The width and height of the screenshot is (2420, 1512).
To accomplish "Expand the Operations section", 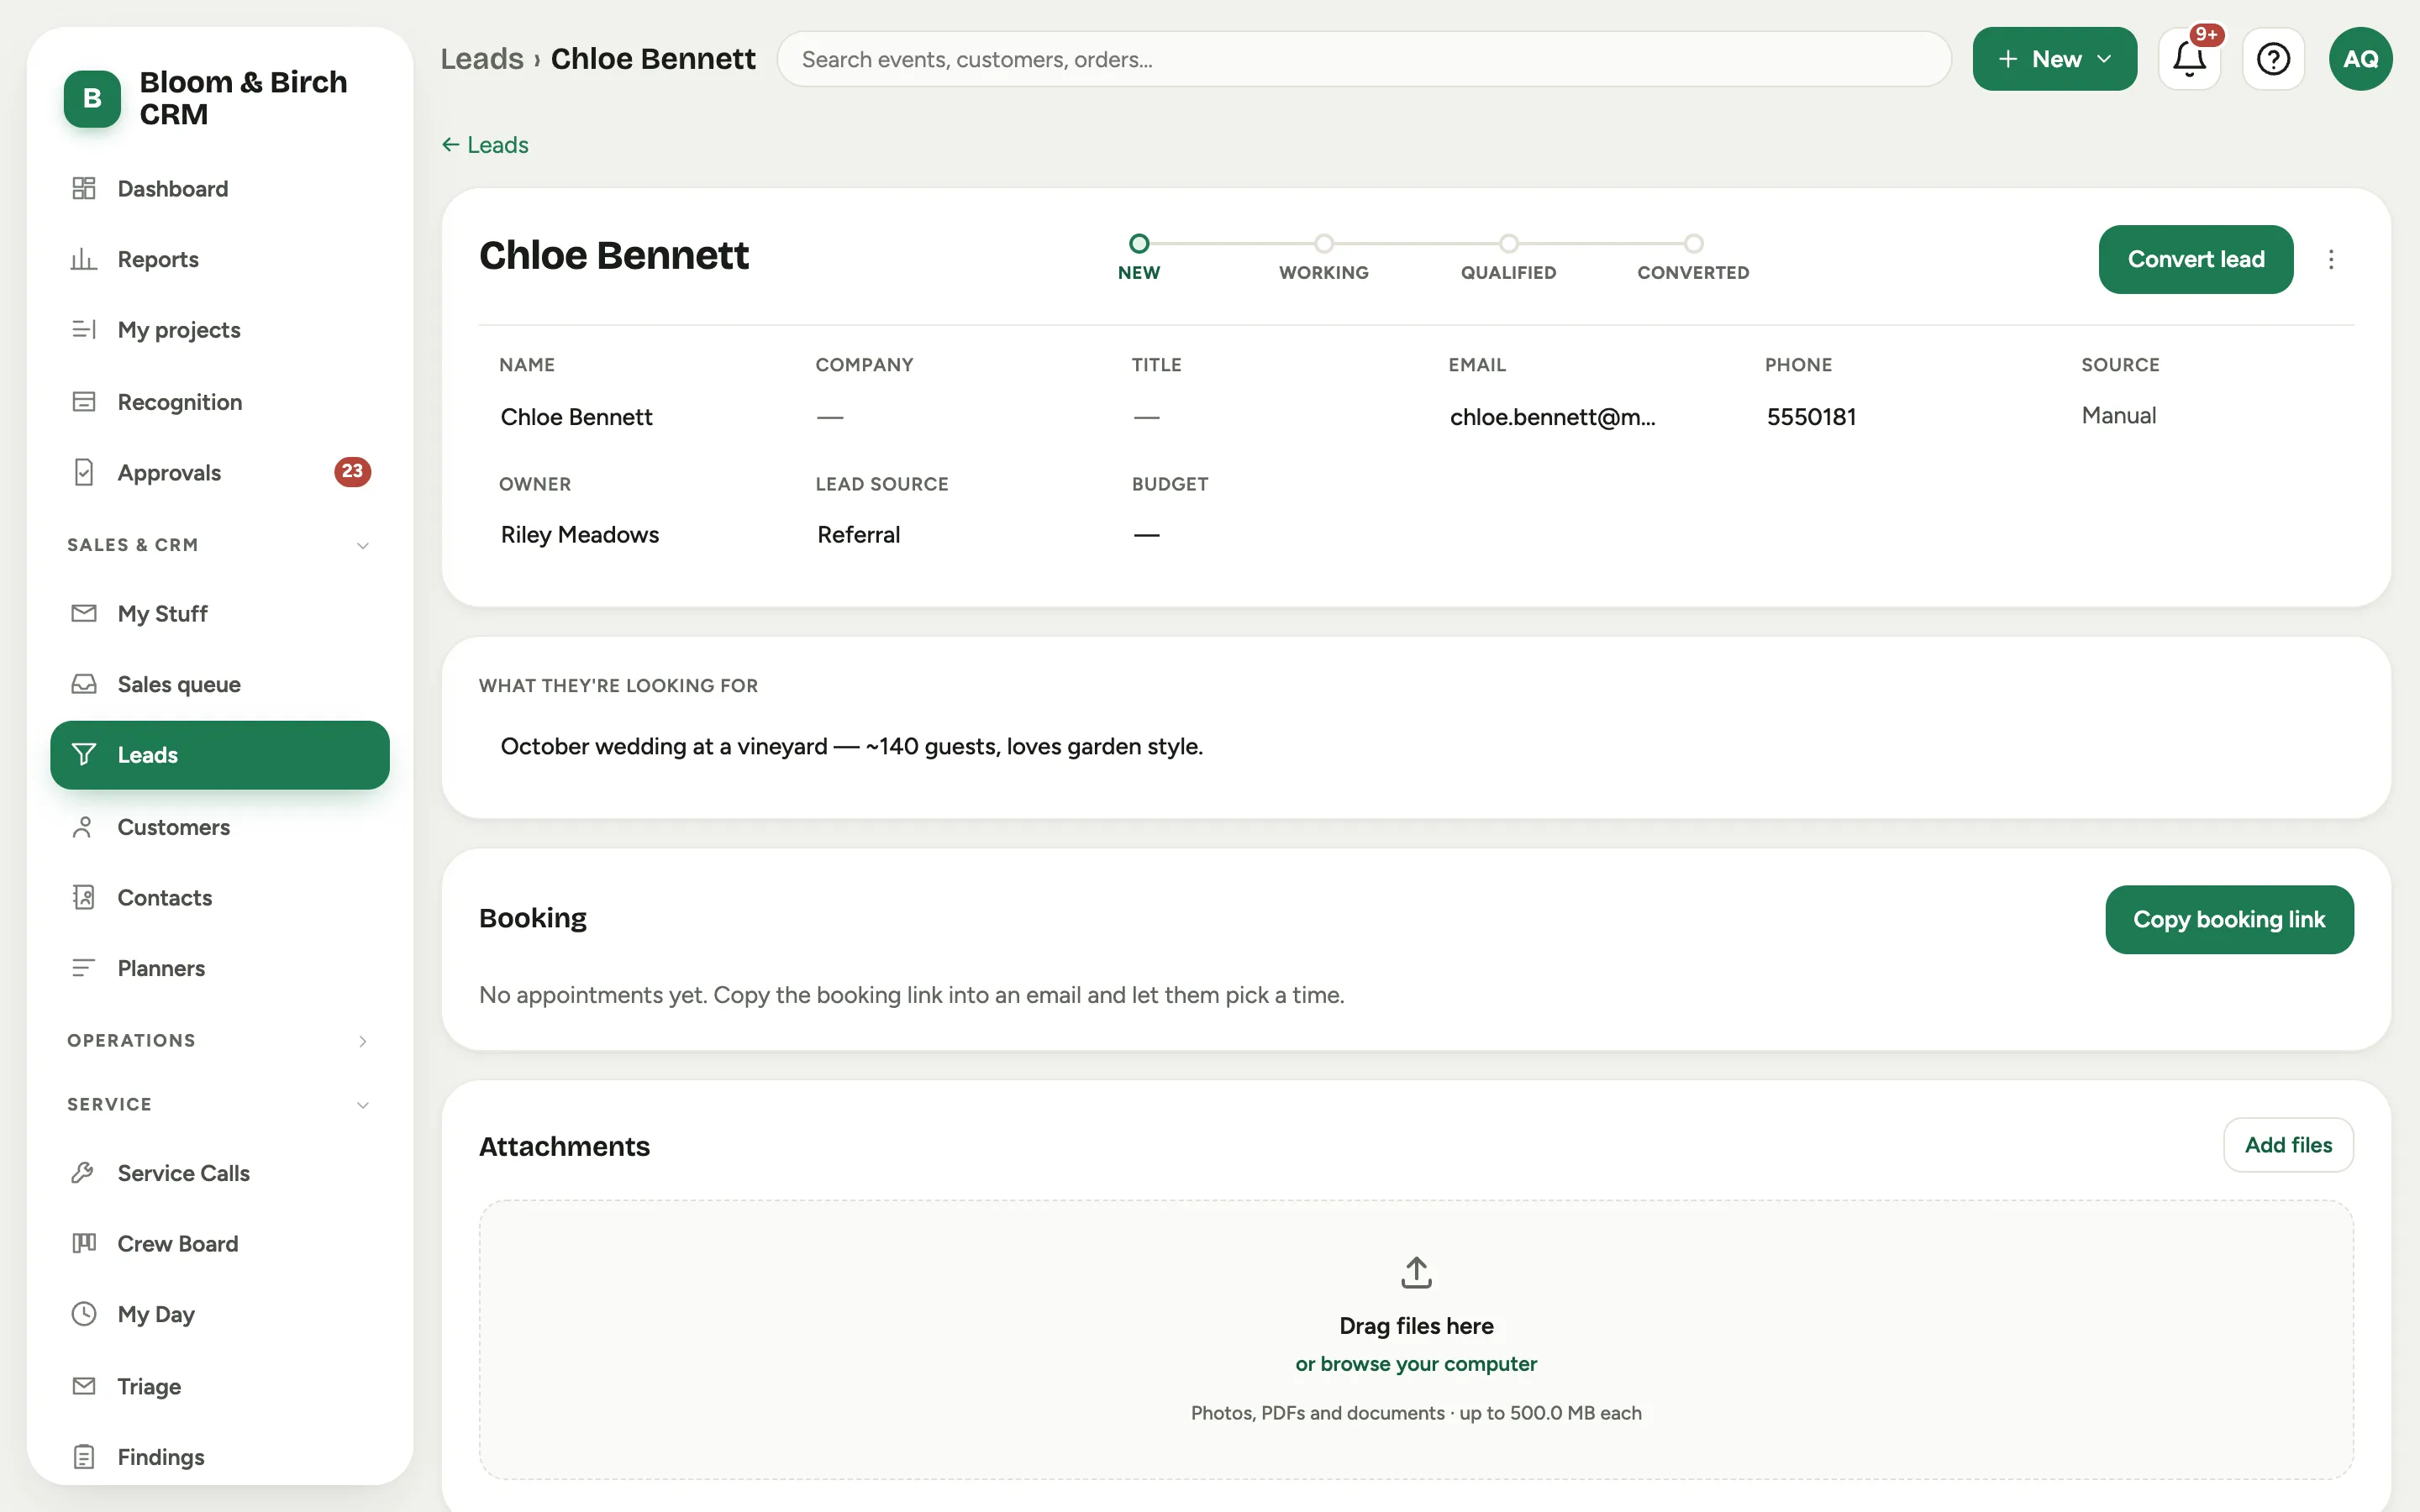I will (x=219, y=1040).
